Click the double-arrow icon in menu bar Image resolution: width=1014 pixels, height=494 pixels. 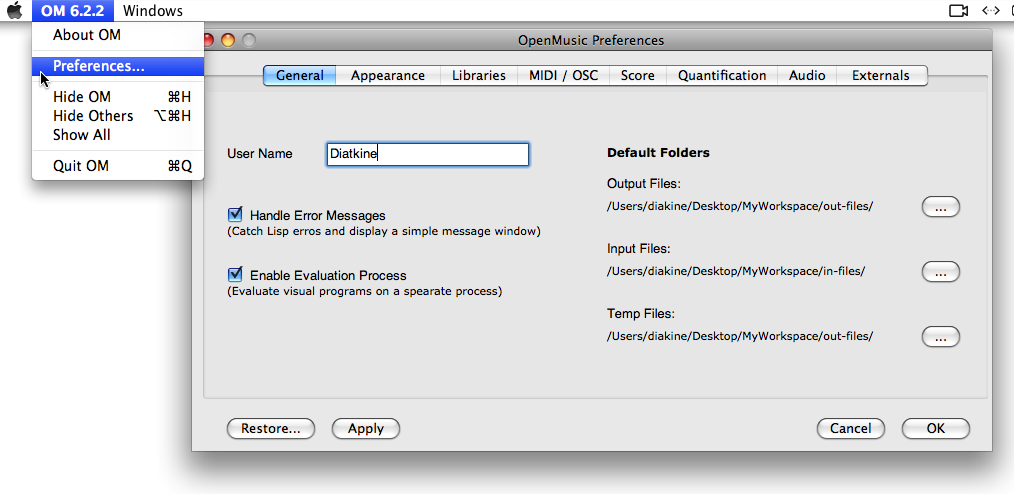[991, 10]
